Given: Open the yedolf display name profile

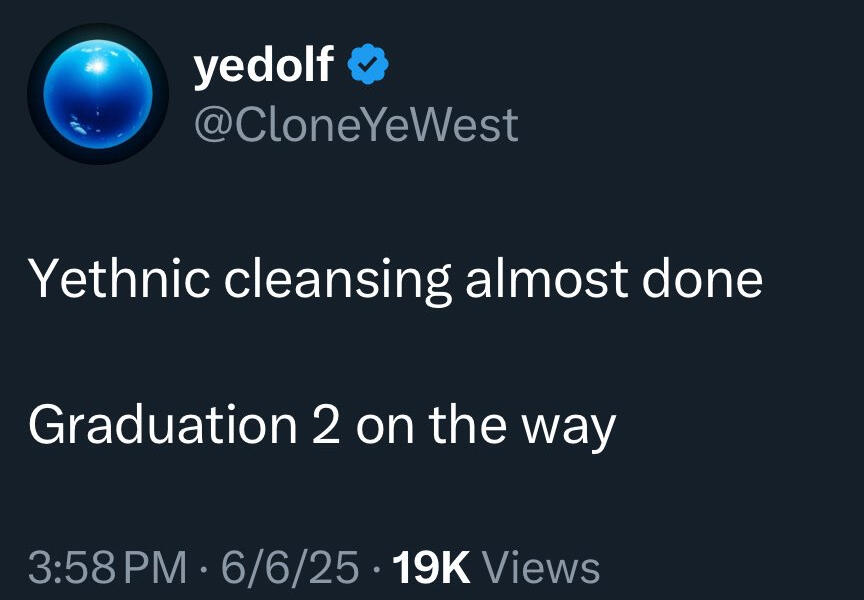Looking at the screenshot, I should coord(263,67).
